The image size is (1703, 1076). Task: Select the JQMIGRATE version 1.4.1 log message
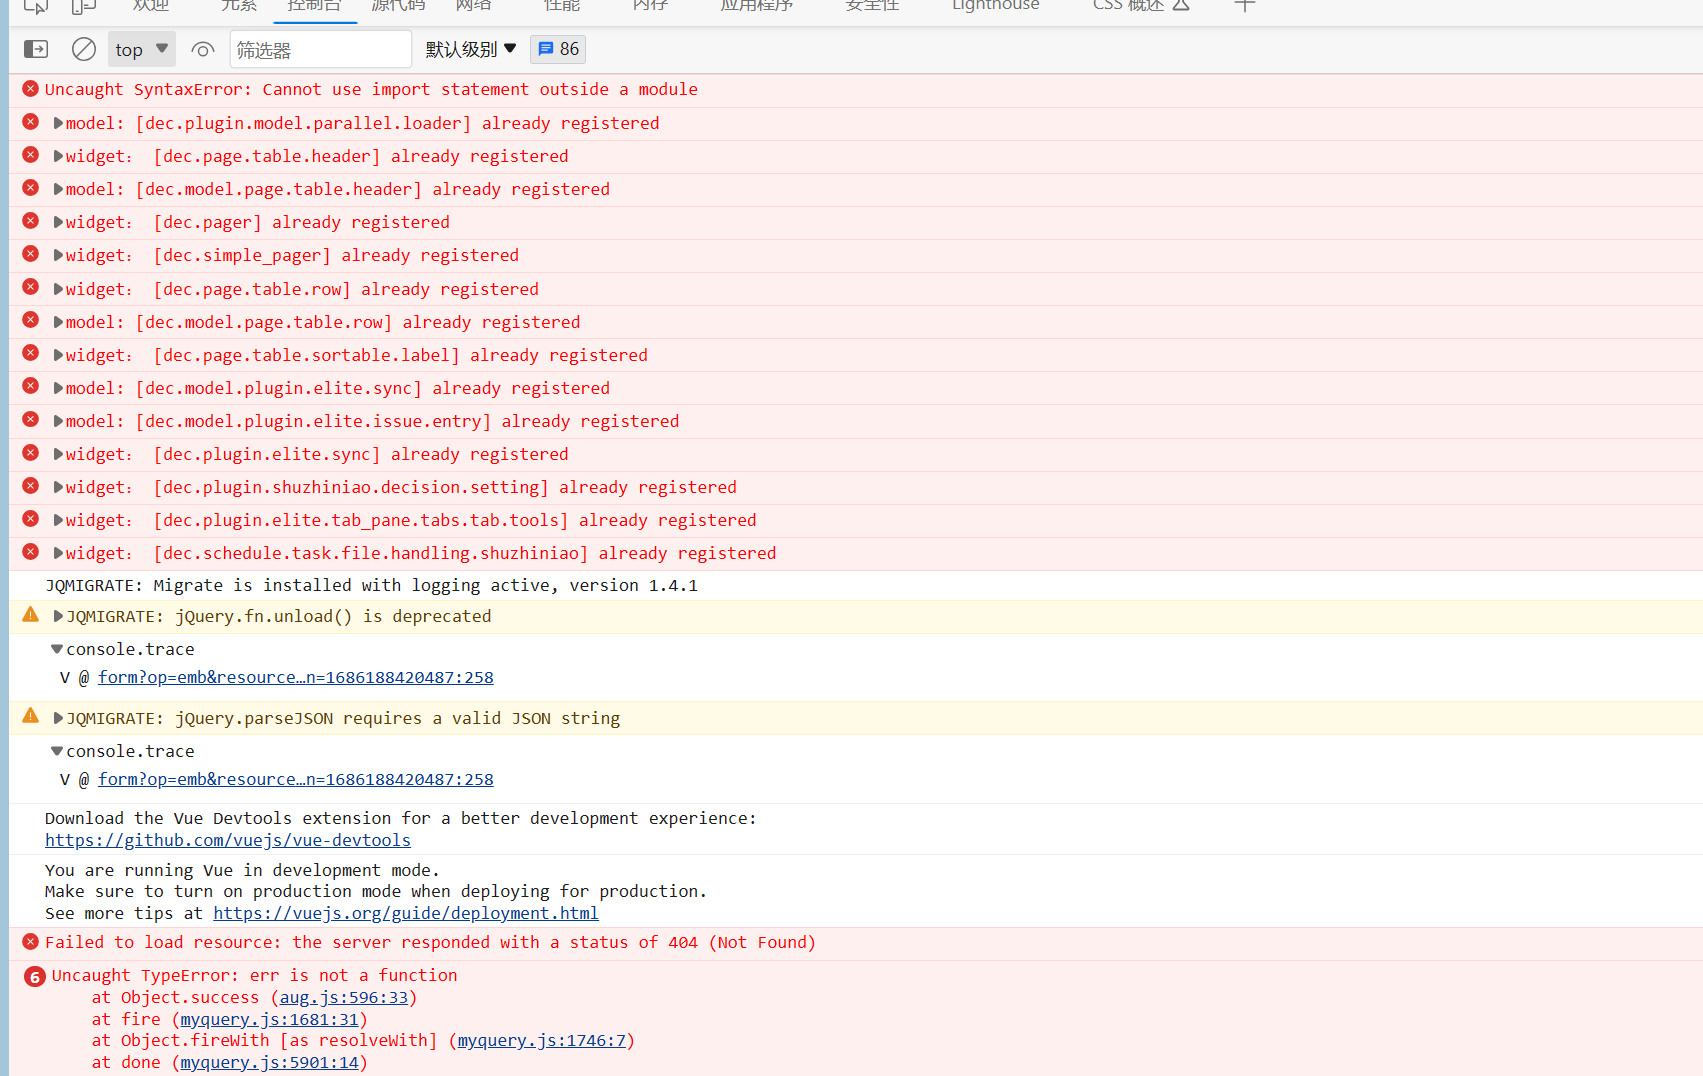click(371, 585)
